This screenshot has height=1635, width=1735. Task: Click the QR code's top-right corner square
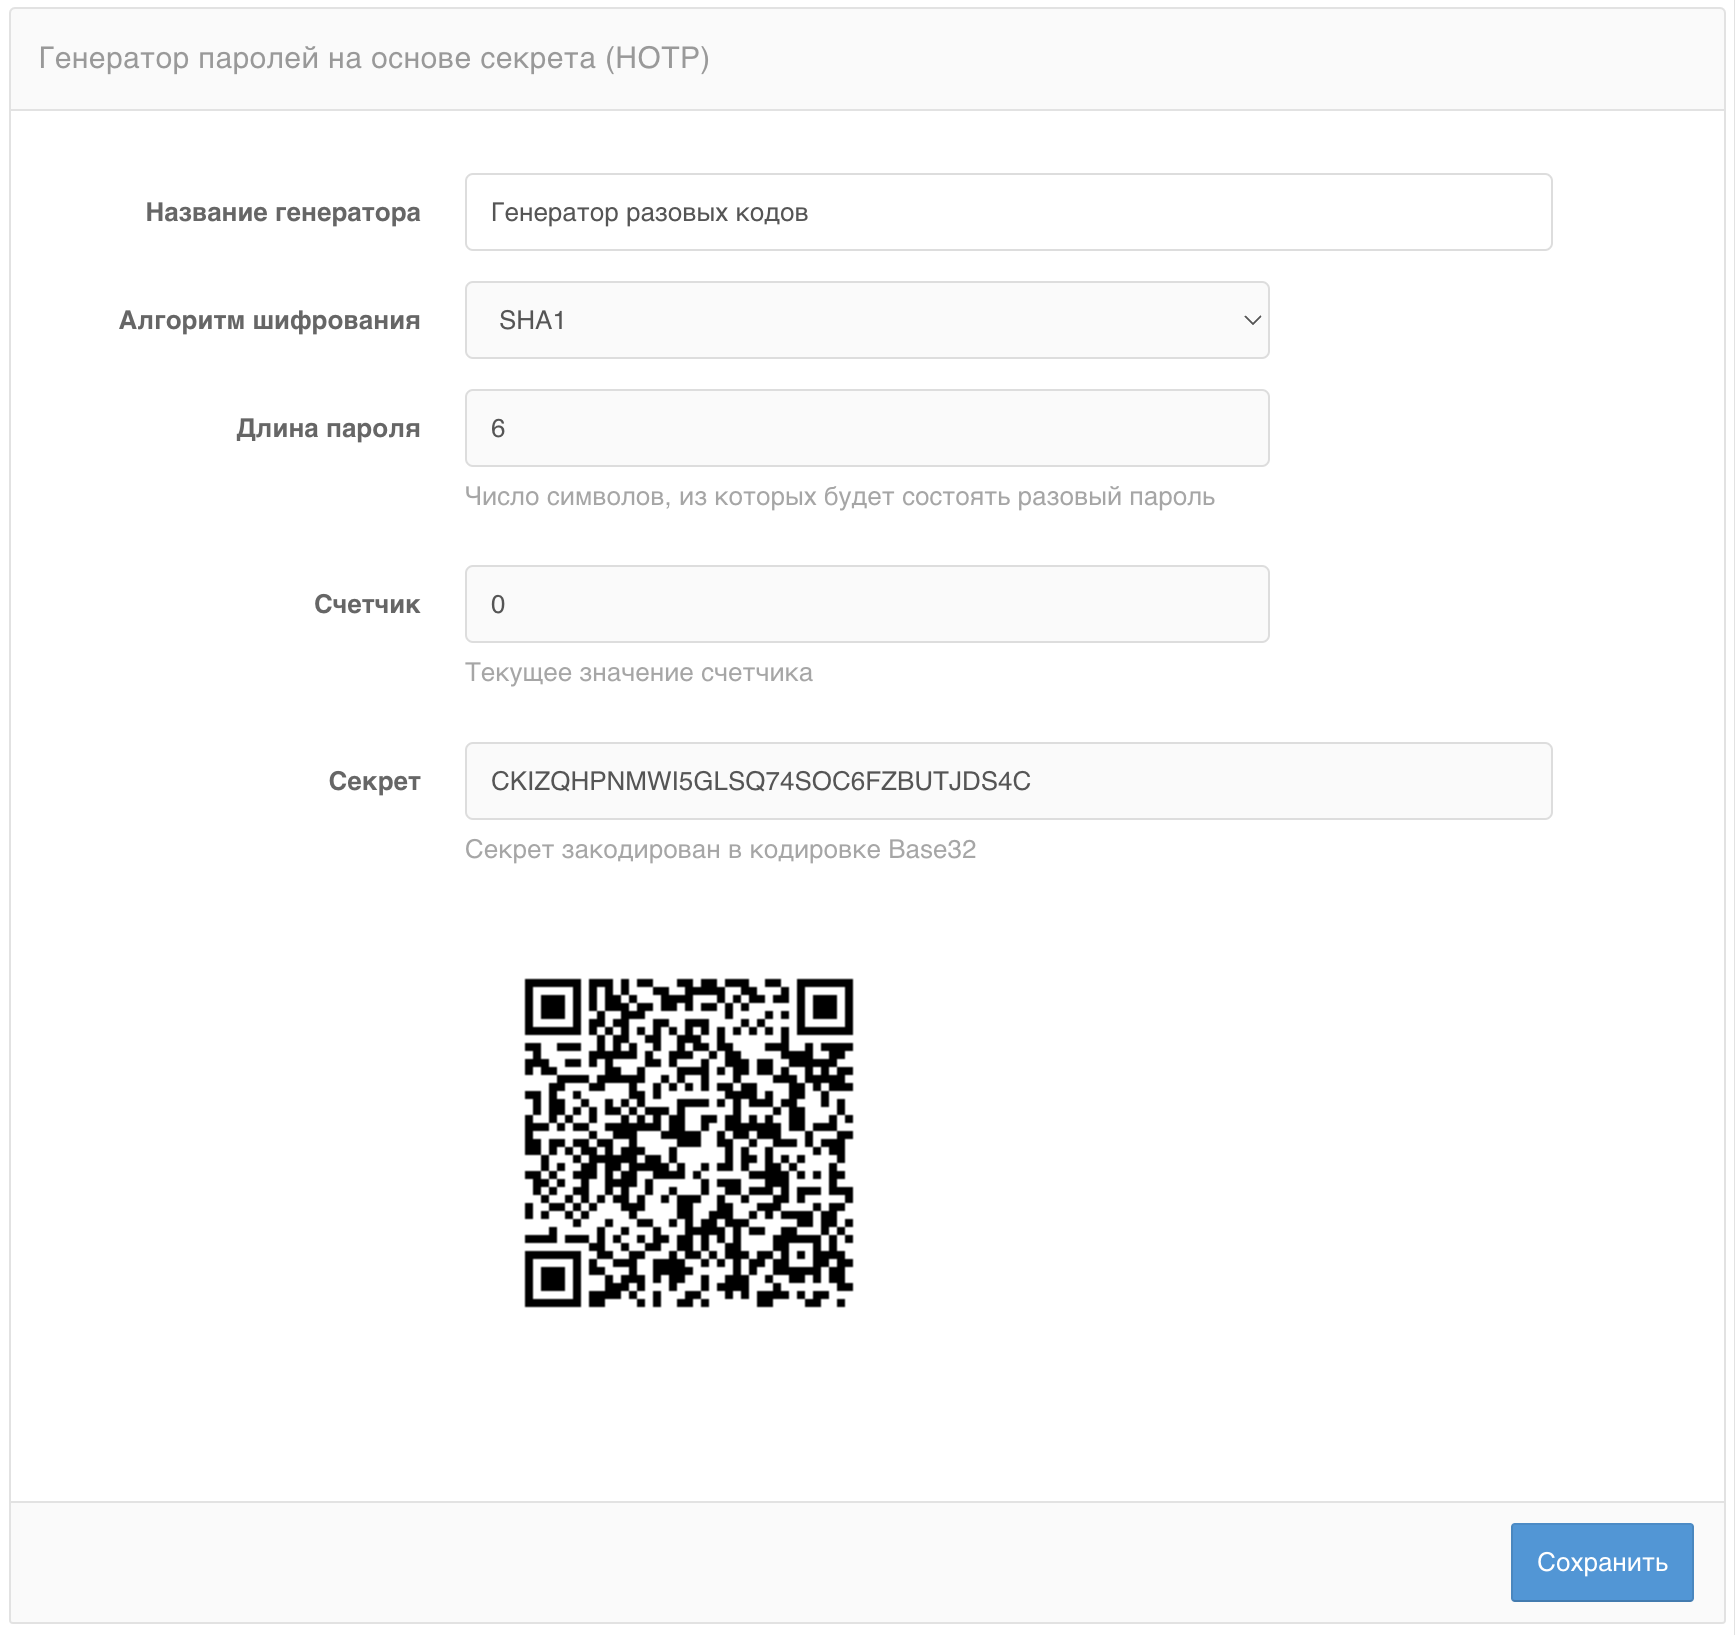(x=824, y=1007)
